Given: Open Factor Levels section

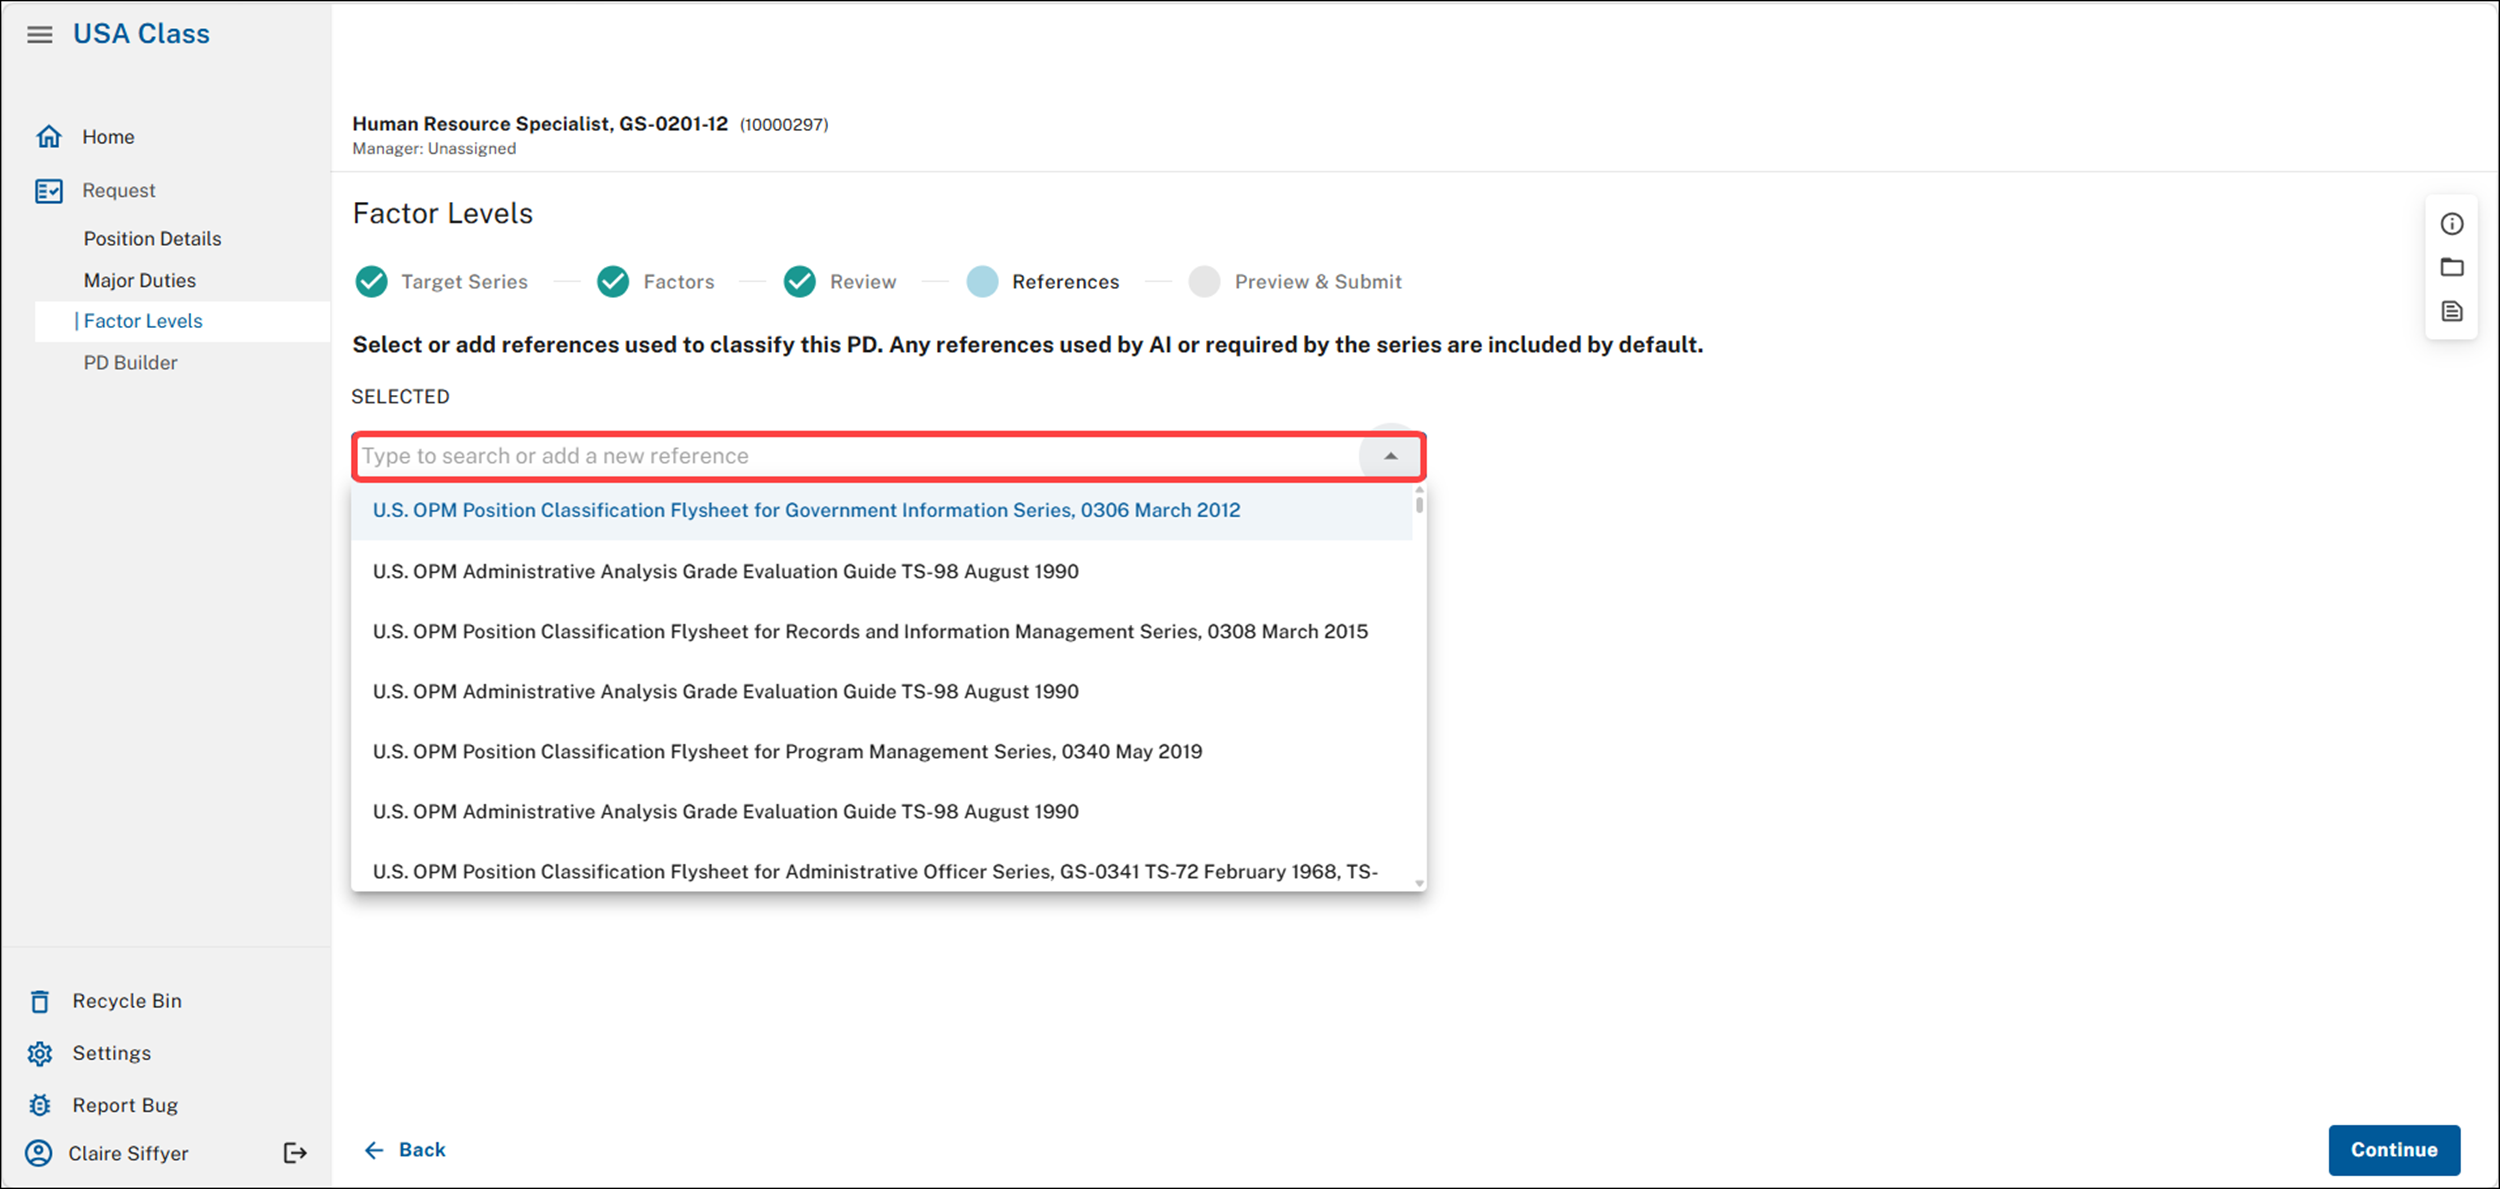Looking at the screenshot, I should click(x=143, y=321).
